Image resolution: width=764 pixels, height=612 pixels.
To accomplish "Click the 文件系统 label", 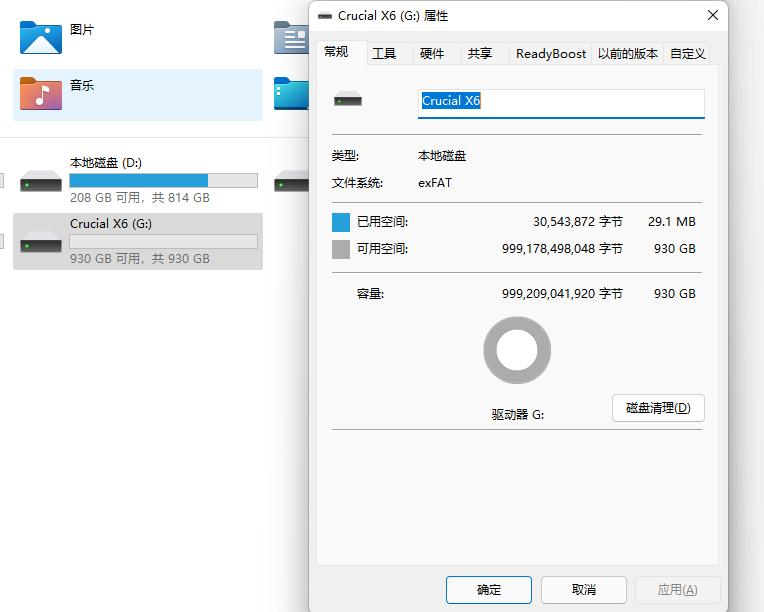I will coord(357,183).
